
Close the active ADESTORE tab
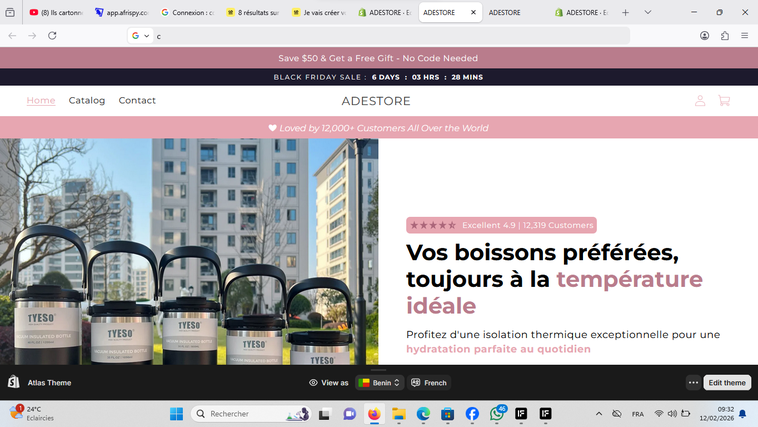coord(473,13)
